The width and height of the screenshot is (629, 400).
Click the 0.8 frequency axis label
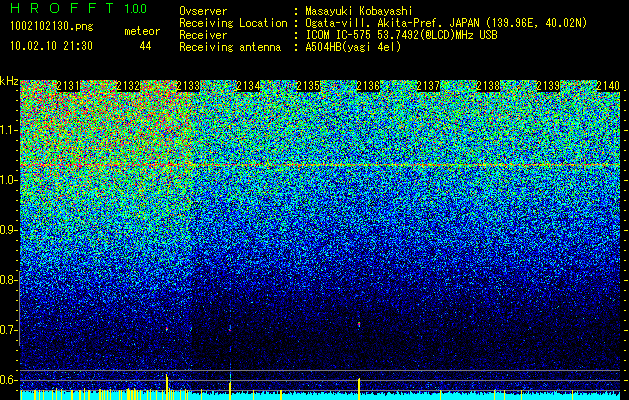(x=9, y=280)
